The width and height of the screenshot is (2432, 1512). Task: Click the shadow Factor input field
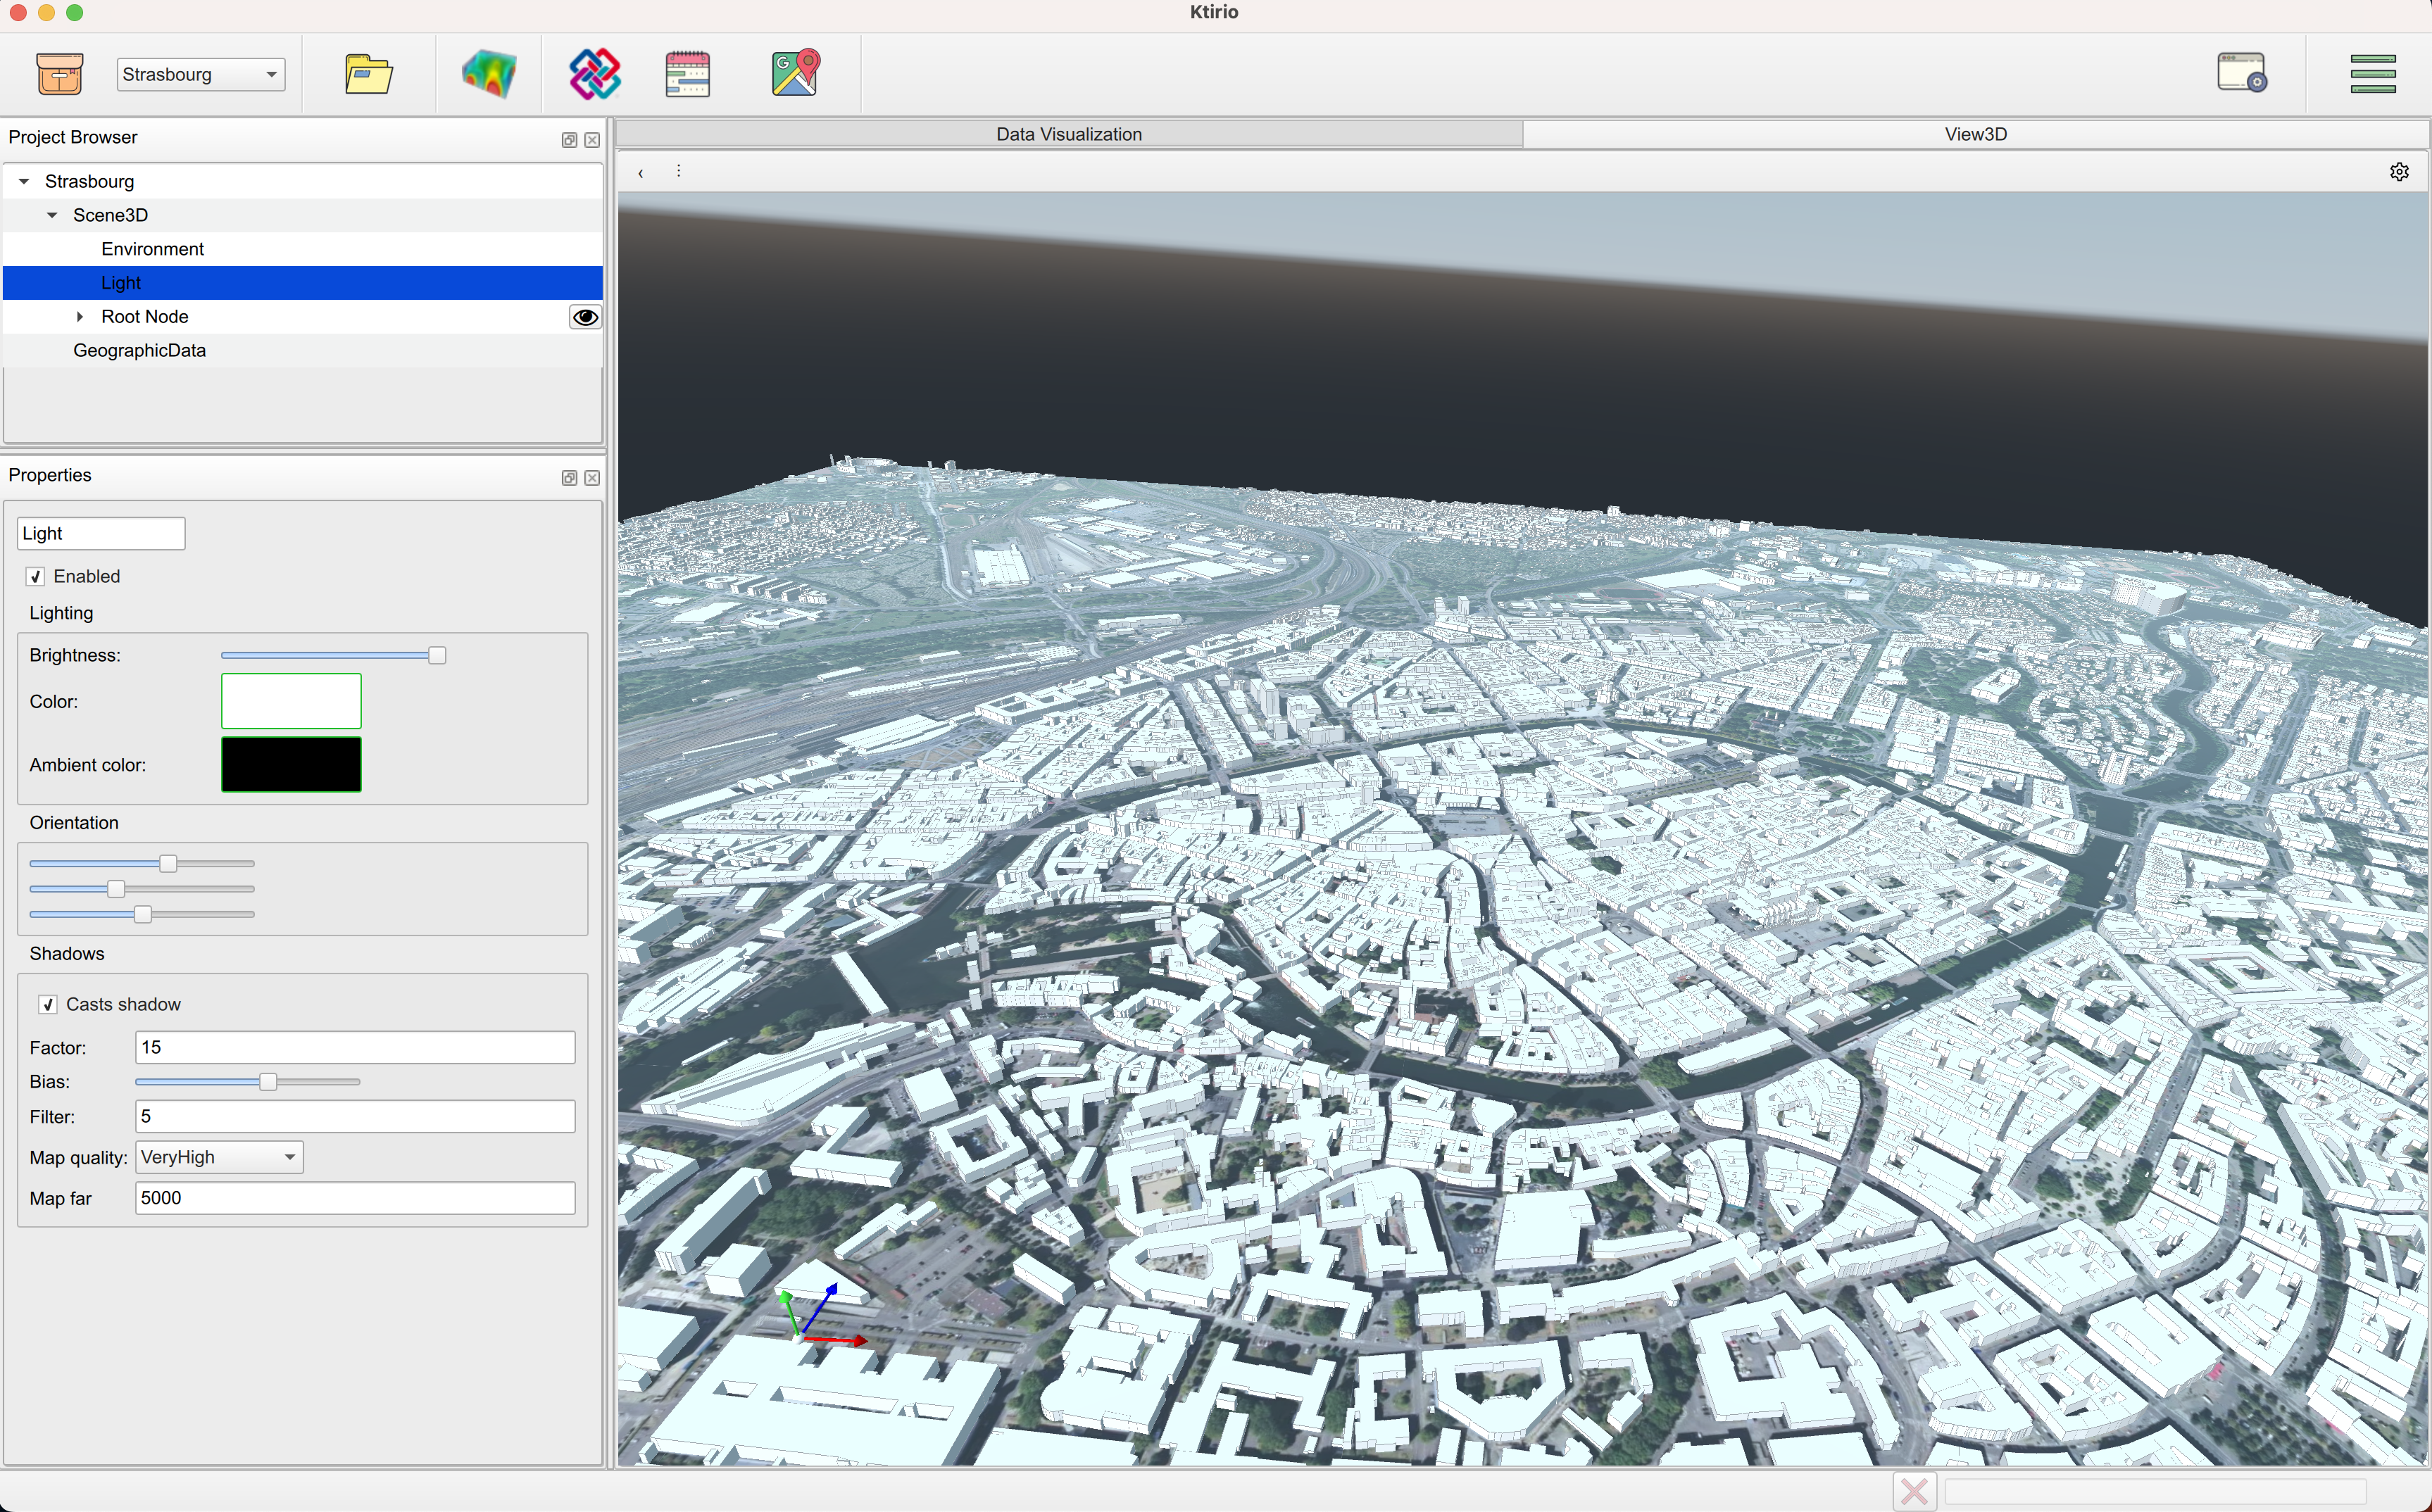355,1048
